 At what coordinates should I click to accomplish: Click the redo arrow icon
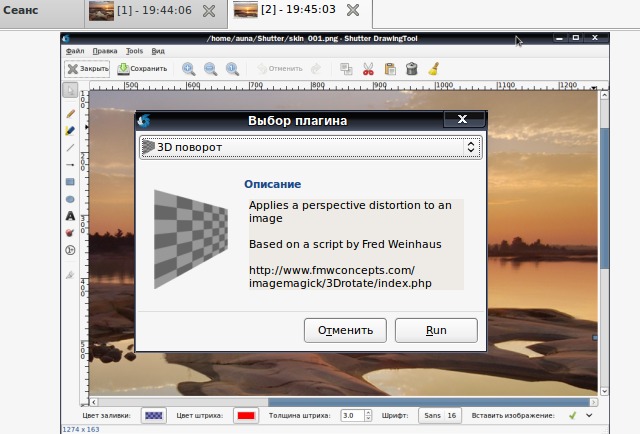[x=316, y=69]
